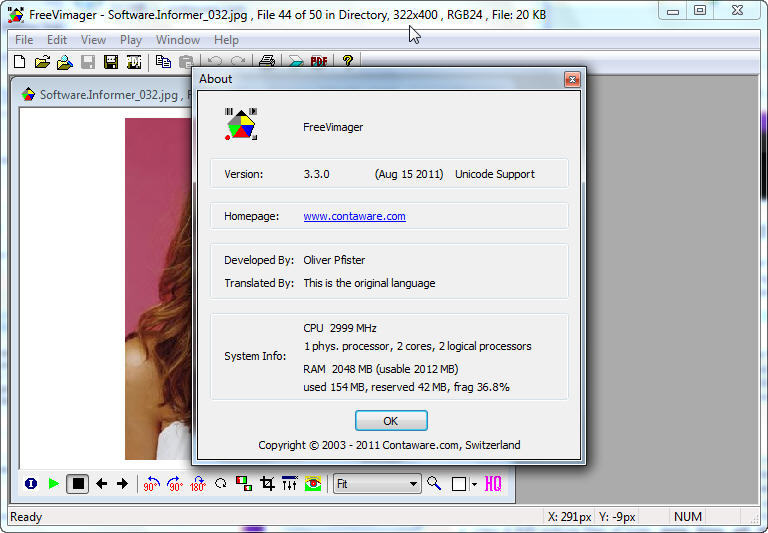Click the Copy icon in the toolbar
The image size is (768, 533).
163,62
